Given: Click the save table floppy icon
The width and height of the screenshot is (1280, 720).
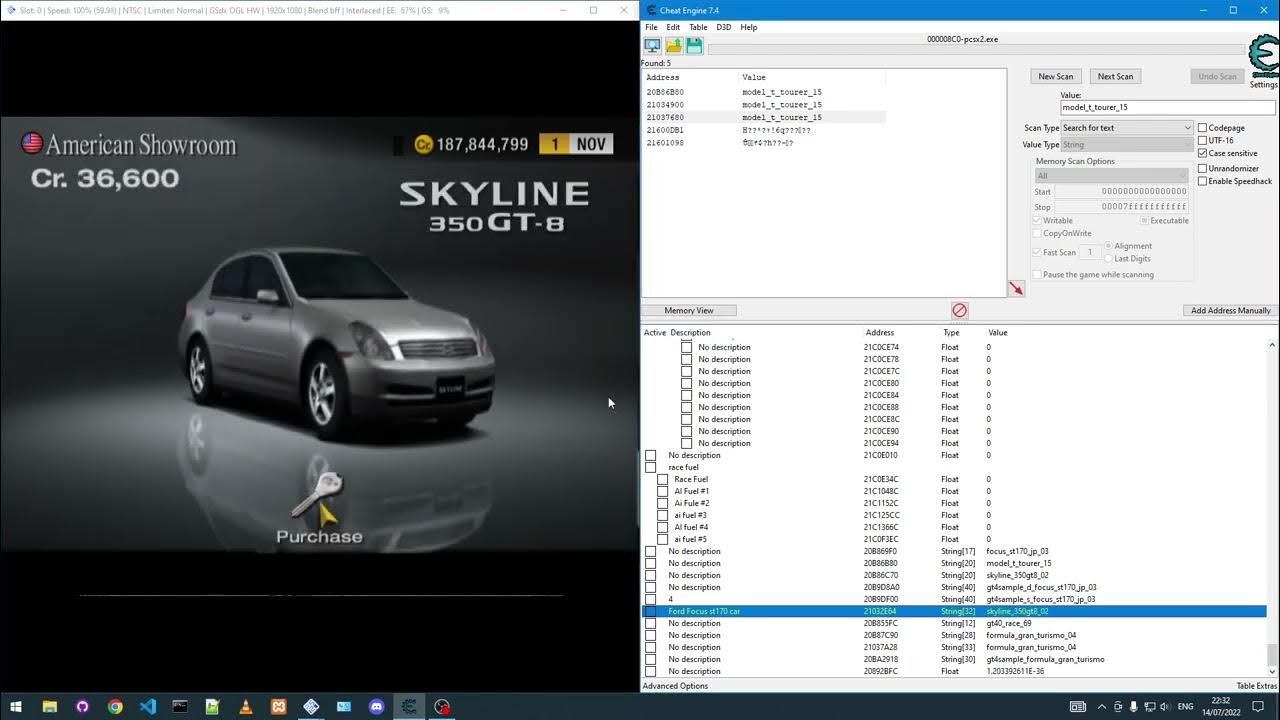Looking at the screenshot, I should coord(694,46).
